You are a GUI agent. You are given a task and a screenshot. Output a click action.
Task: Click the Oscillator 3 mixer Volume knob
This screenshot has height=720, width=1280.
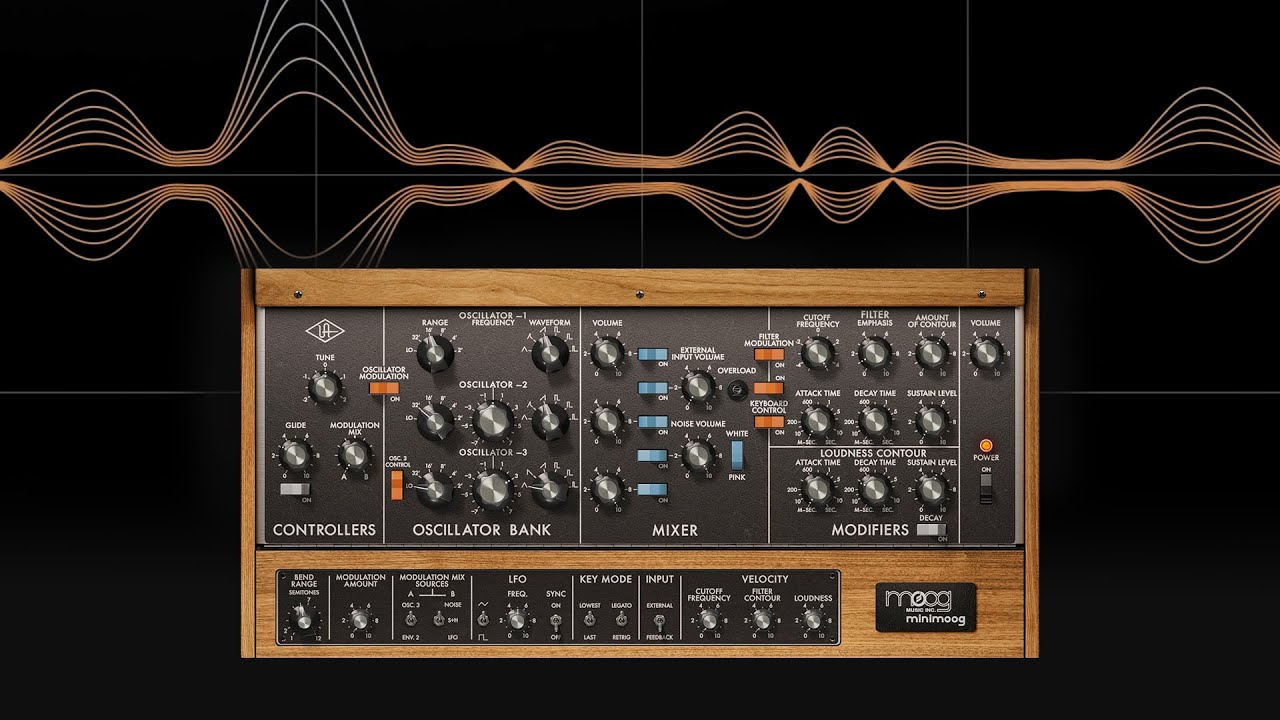pos(606,490)
